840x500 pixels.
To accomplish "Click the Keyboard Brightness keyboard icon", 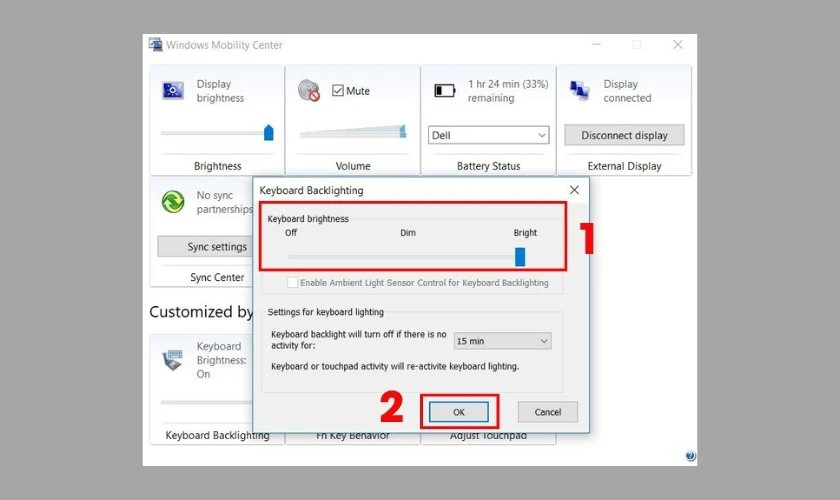I will click(x=172, y=360).
